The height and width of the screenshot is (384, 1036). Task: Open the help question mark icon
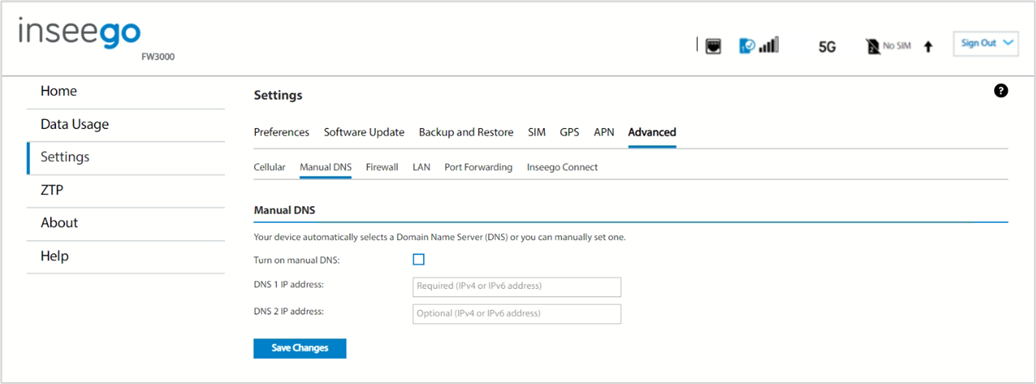click(1001, 91)
